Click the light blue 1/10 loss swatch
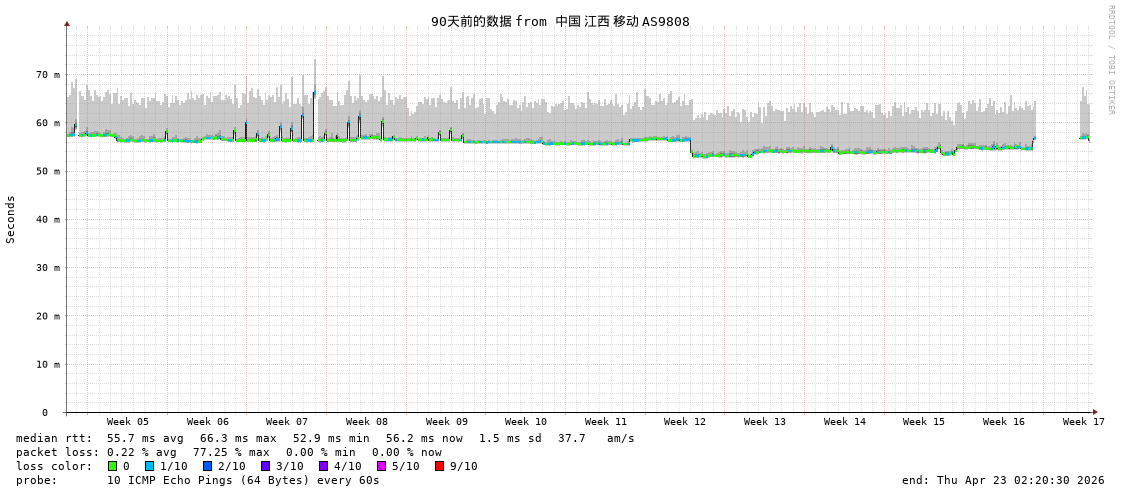This screenshot has width=1121, height=494. tap(150, 466)
